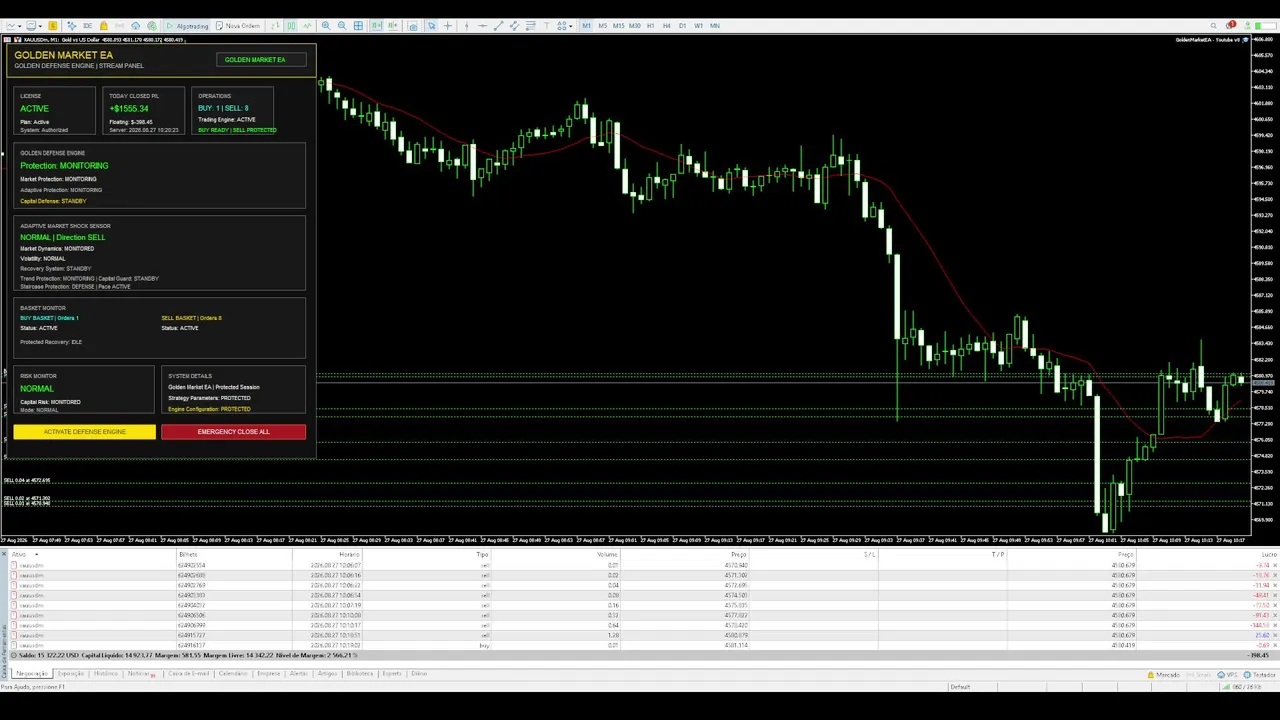Switch to MN timeframe
The width and height of the screenshot is (1280, 720).
tap(714, 25)
